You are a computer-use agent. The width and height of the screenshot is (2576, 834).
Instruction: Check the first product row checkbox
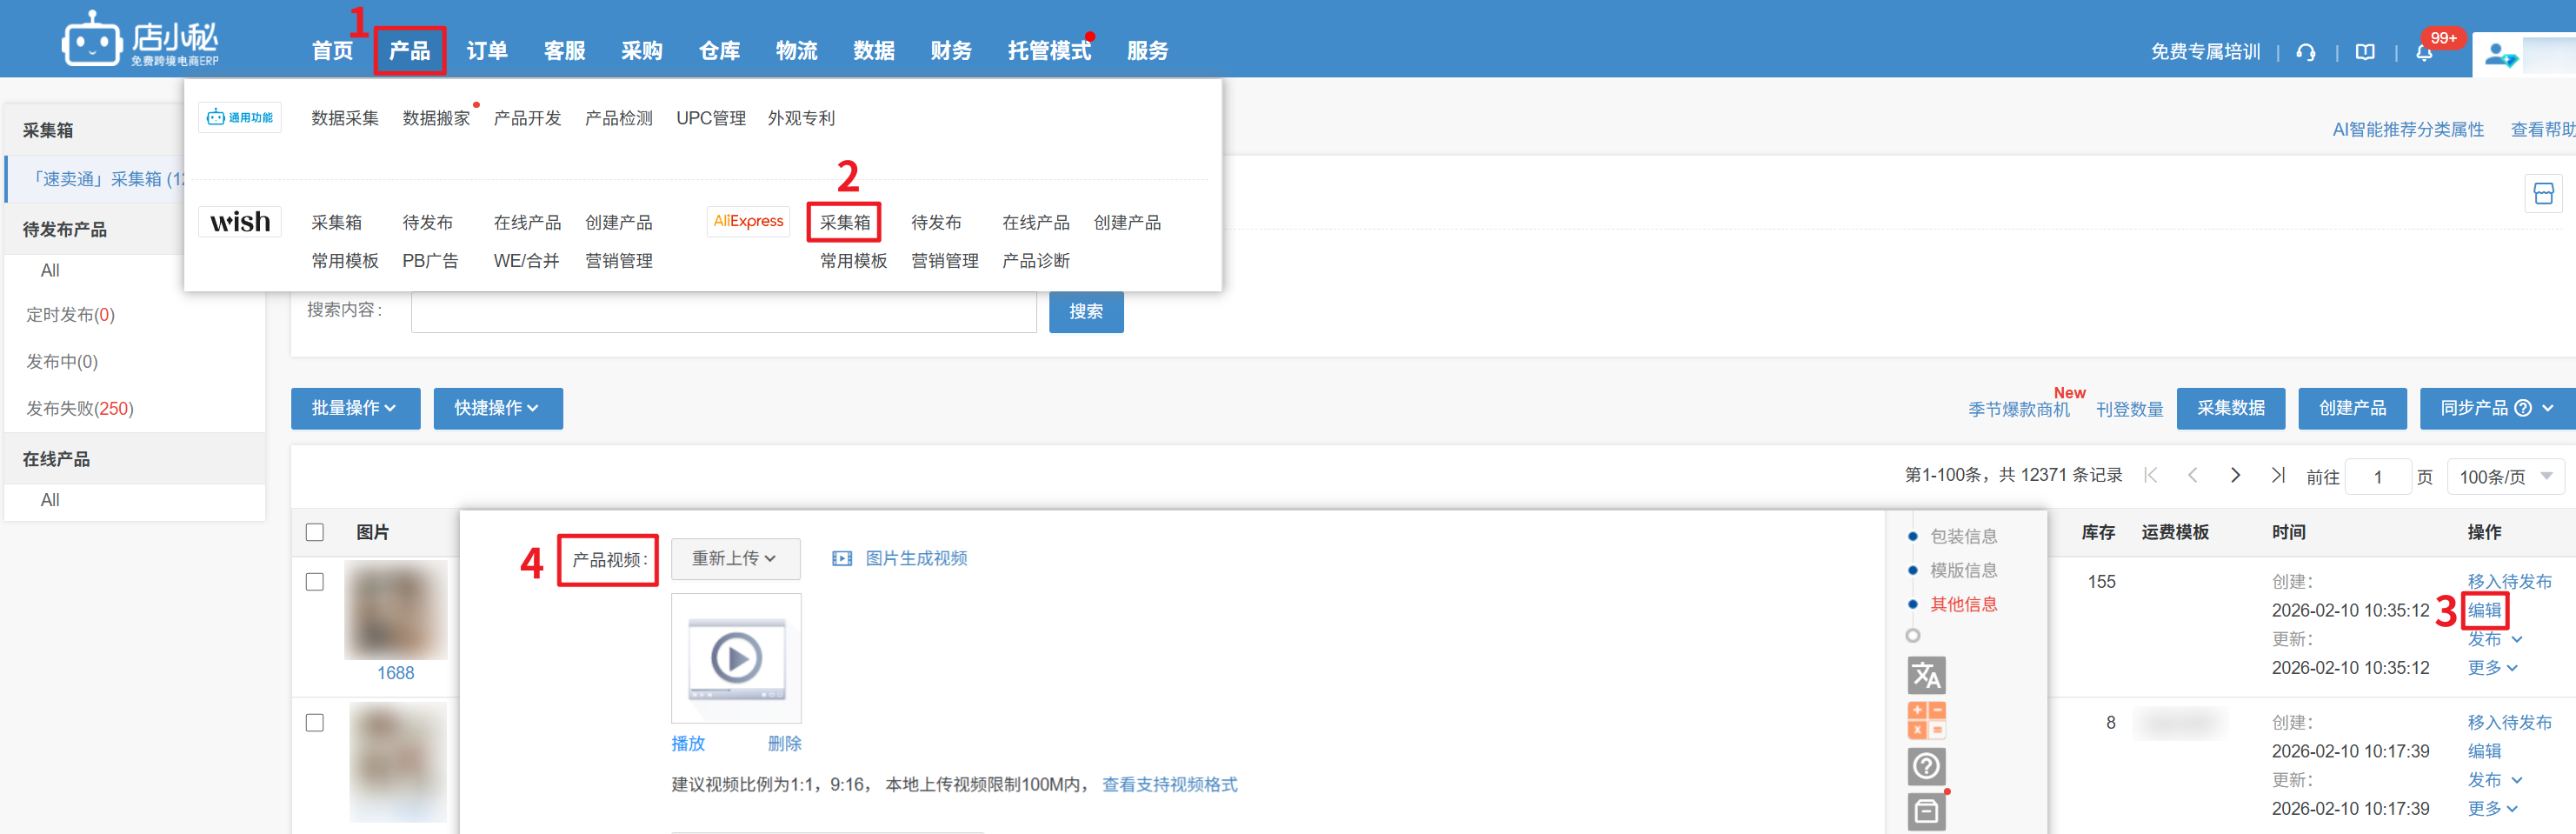click(315, 582)
